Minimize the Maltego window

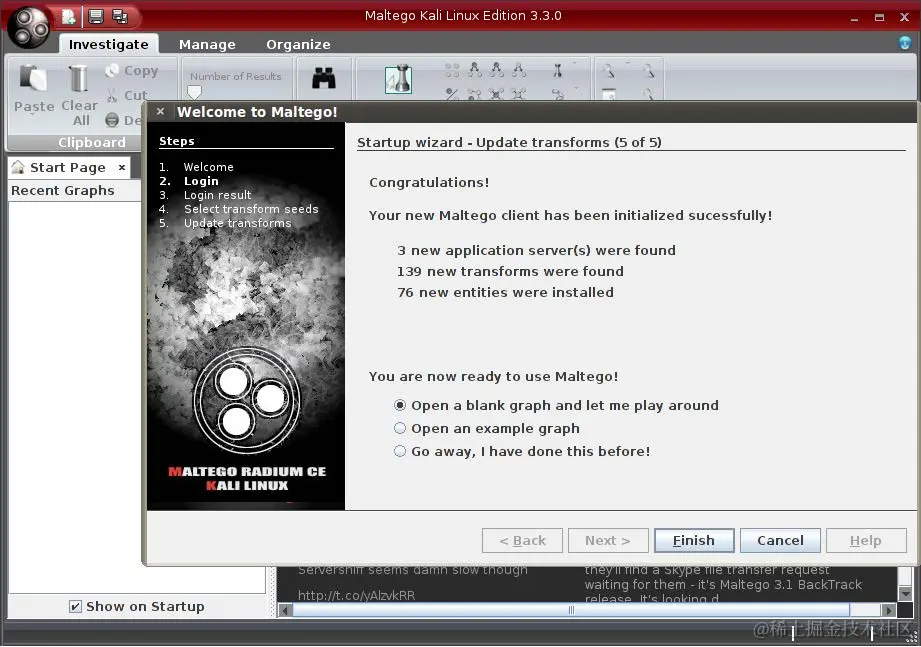854,18
